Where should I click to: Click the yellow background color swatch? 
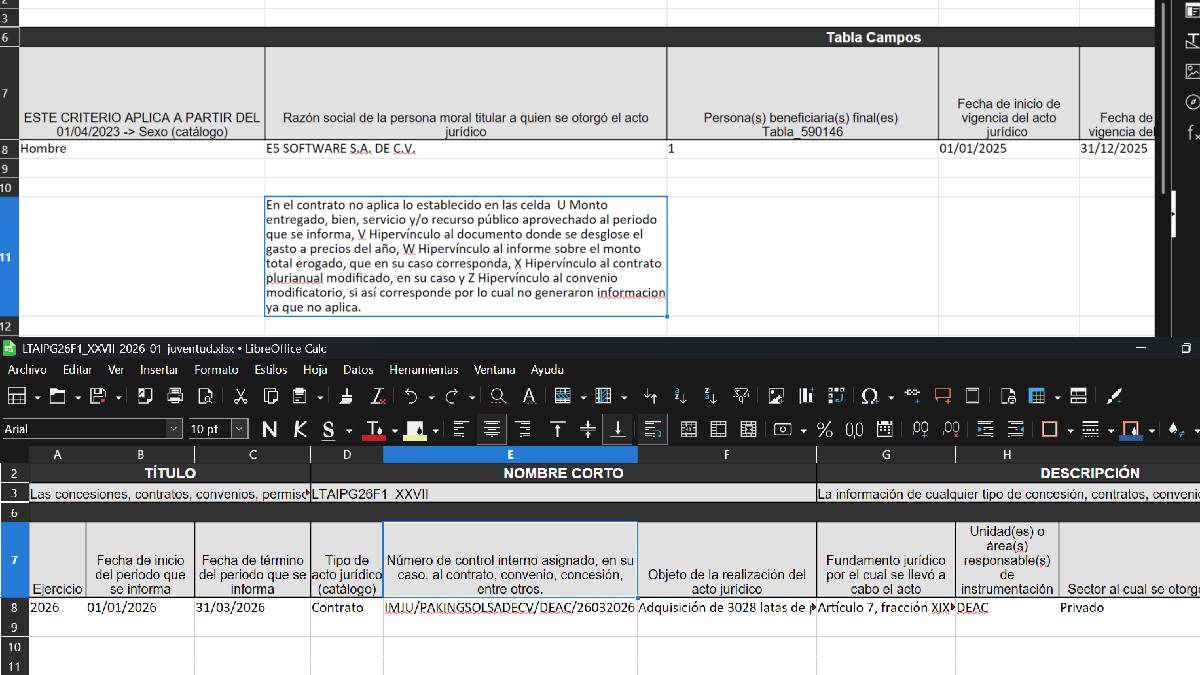pyautogui.click(x=416, y=430)
